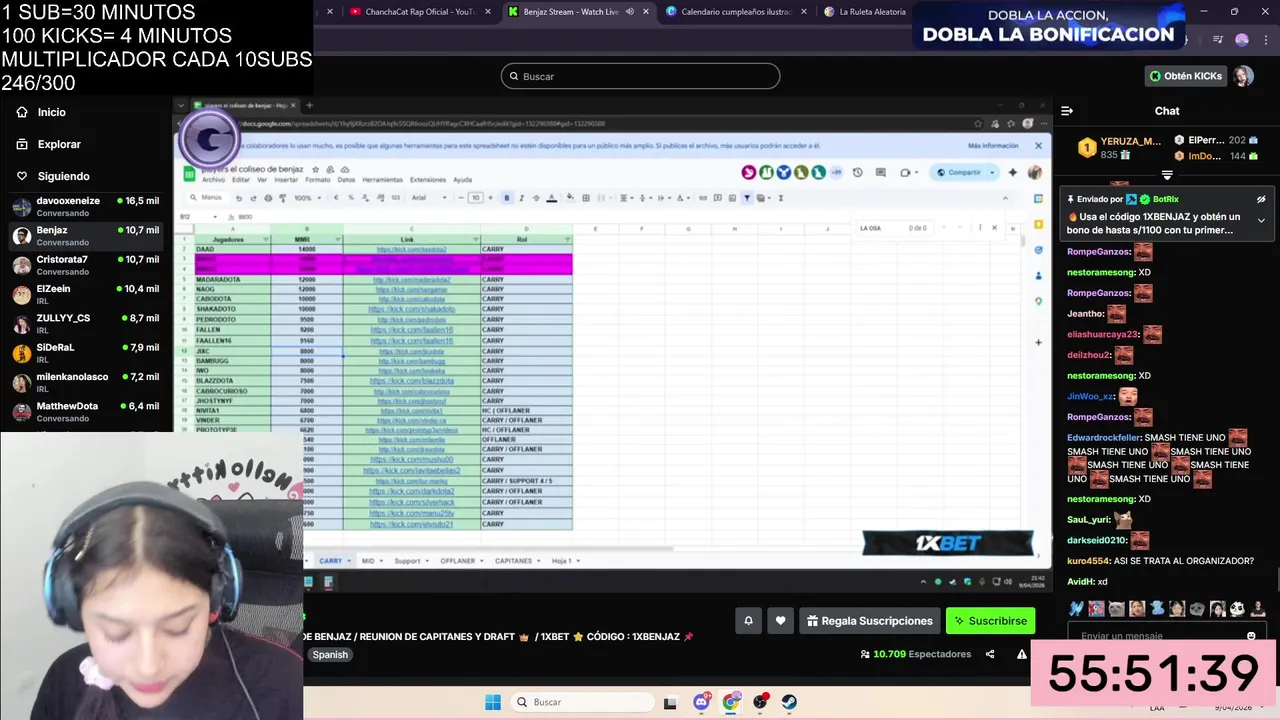This screenshot has height=720, width=1280.
Task: Open the emoji picker in message box
Action: point(1251,636)
